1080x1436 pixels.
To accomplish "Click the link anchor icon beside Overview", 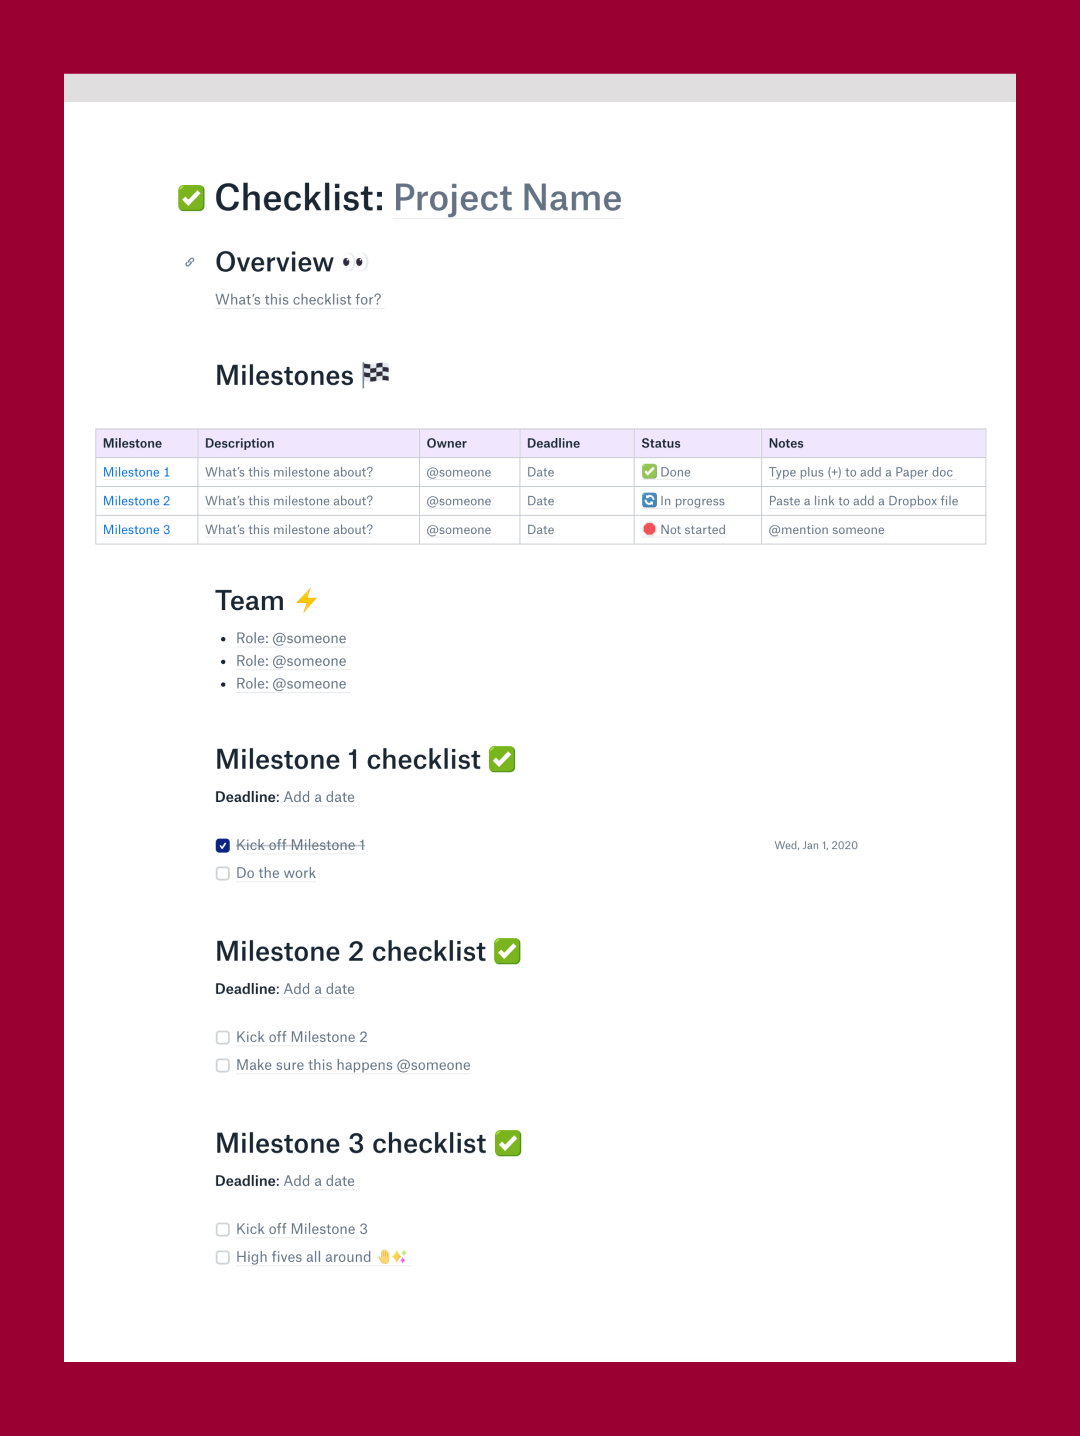I will (x=189, y=262).
